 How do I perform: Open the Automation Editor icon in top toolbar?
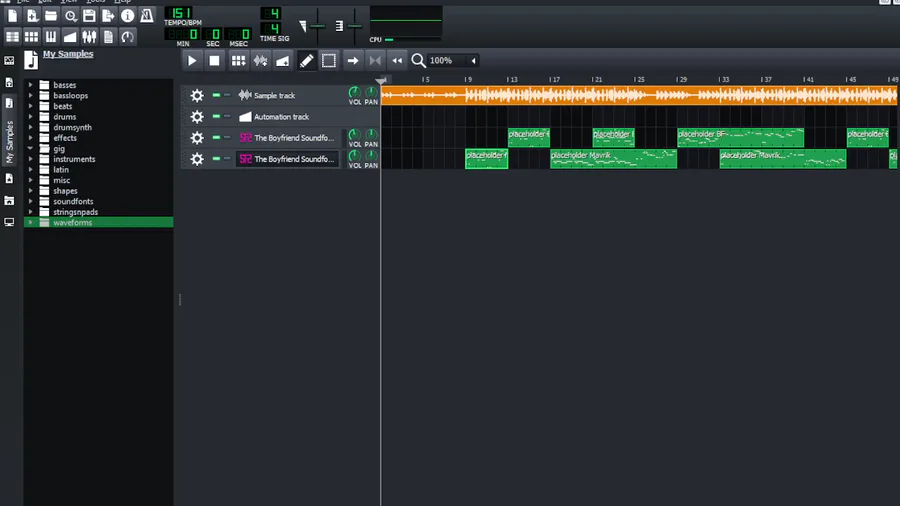click(x=70, y=37)
